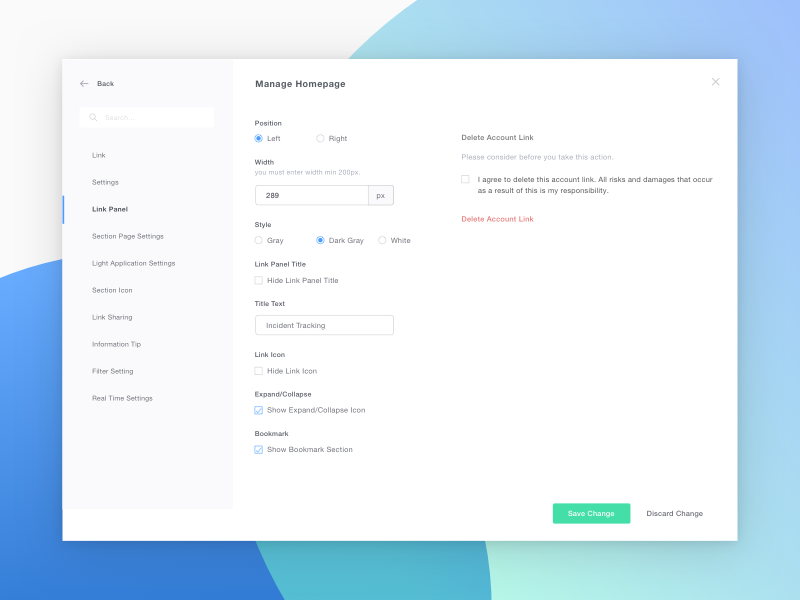Click the back arrow in the sidebar
800x600 pixels.
[84, 84]
